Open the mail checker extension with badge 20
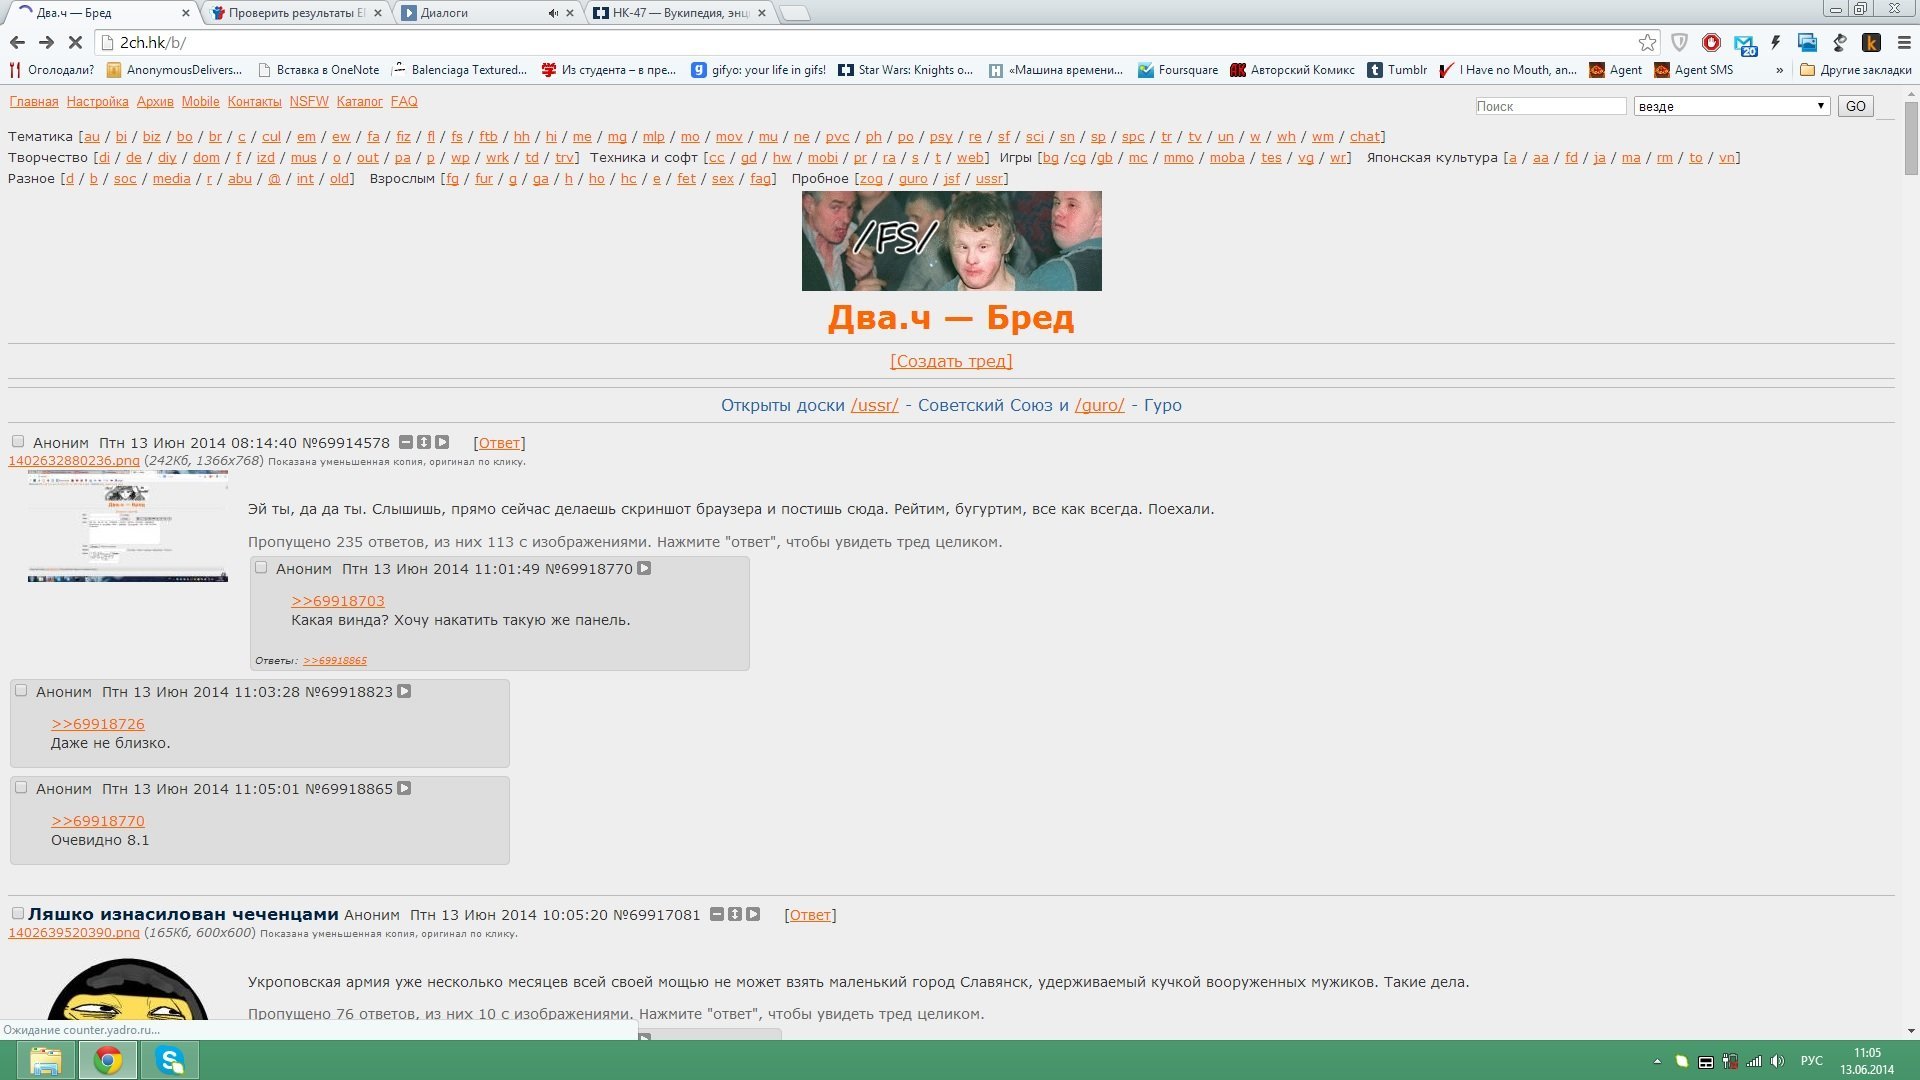This screenshot has width=1920, height=1080. pos(1744,43)
